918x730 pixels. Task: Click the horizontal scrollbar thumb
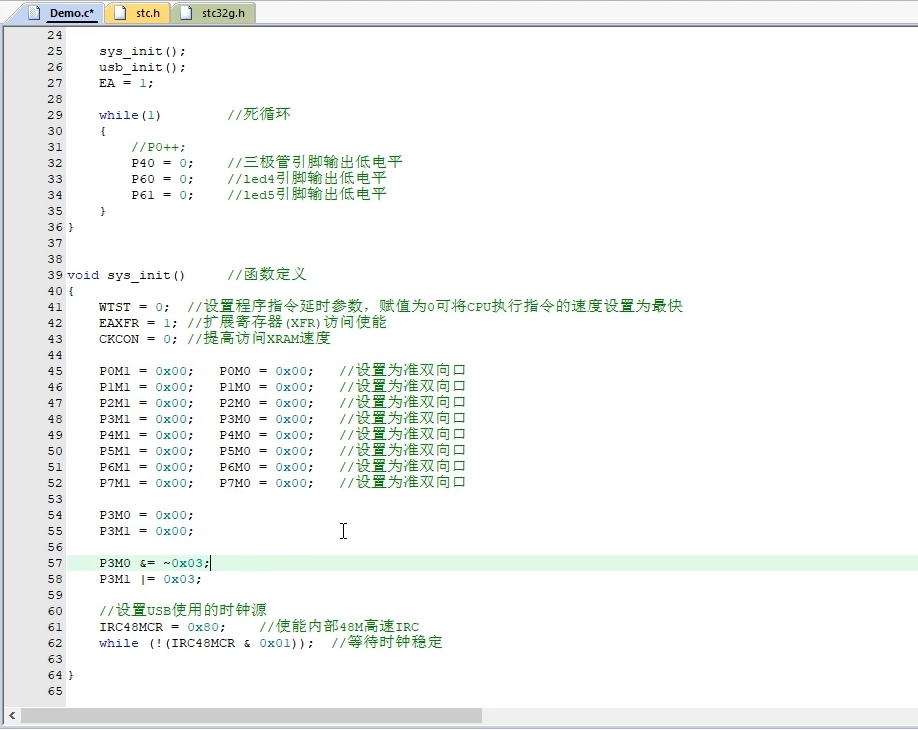tap(251, 715)
